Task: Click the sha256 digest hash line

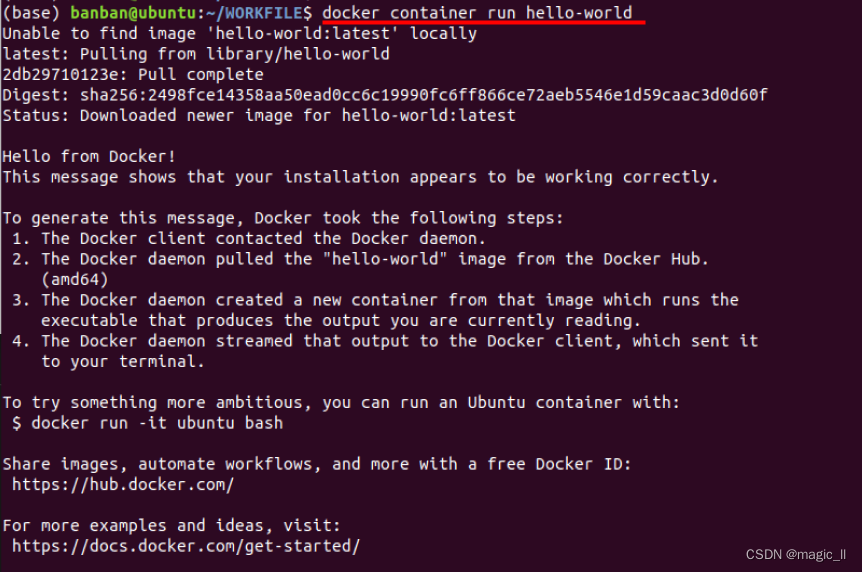Action: [x=384, y=95]
